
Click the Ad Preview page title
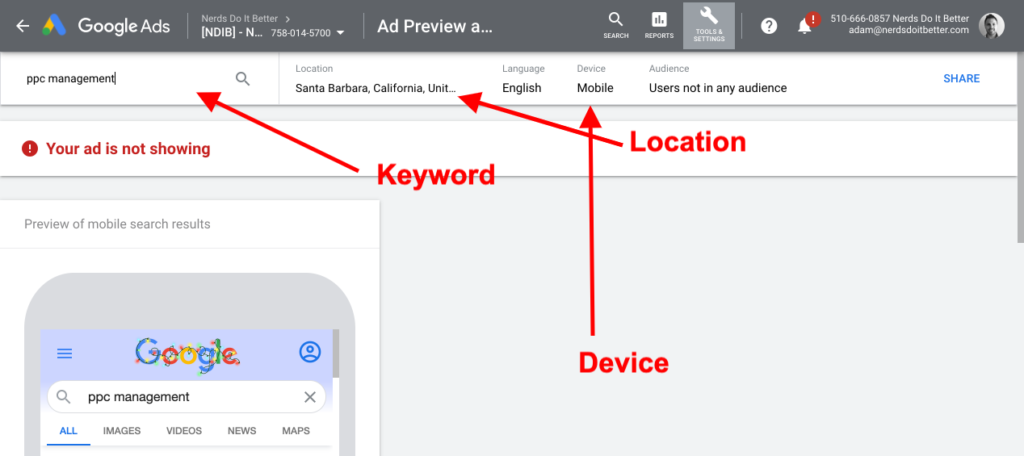tap(434, 26)
